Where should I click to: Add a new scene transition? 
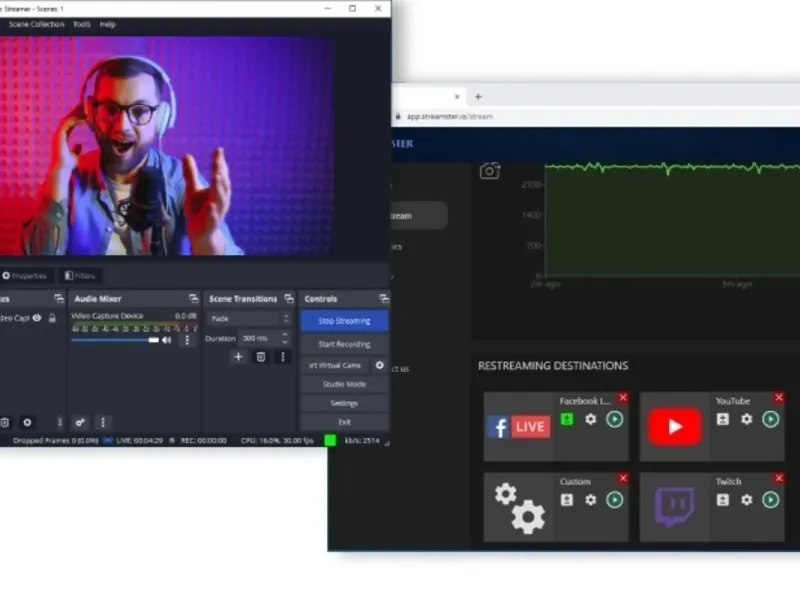[x=238, y=357]
